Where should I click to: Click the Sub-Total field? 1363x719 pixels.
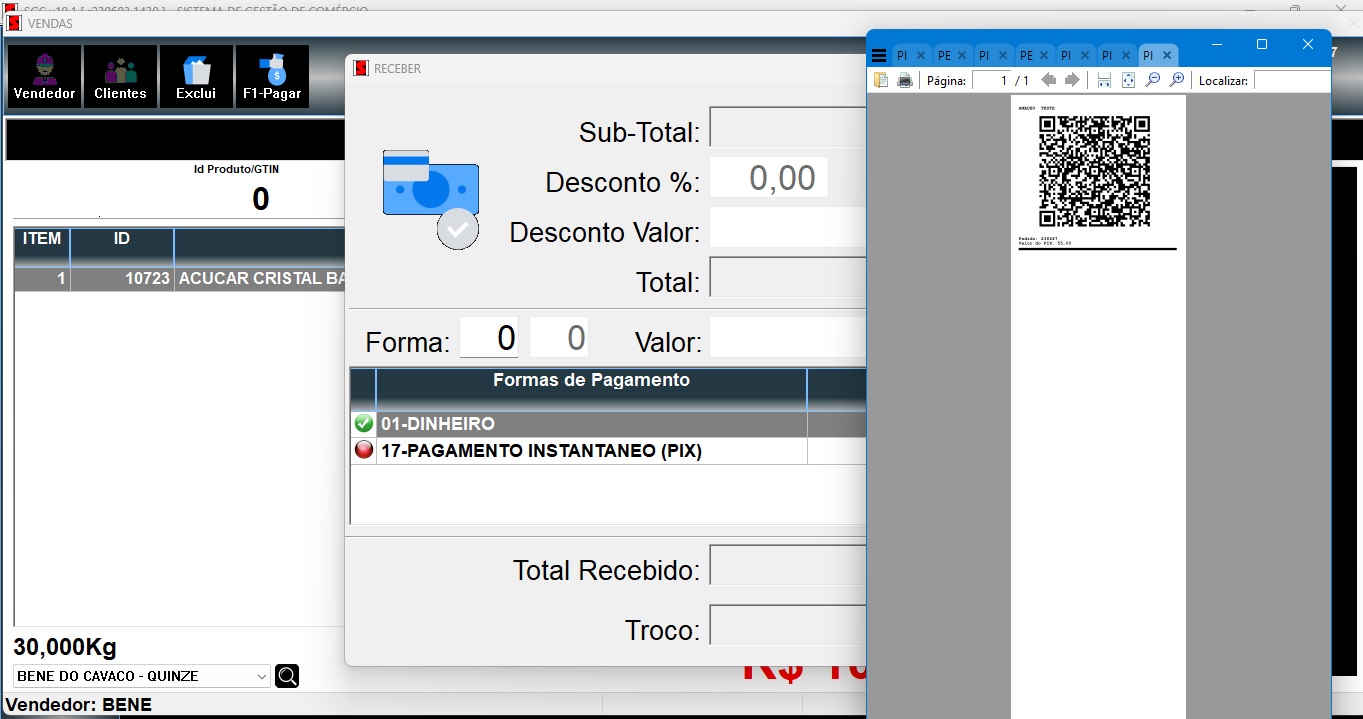point(787,127)
